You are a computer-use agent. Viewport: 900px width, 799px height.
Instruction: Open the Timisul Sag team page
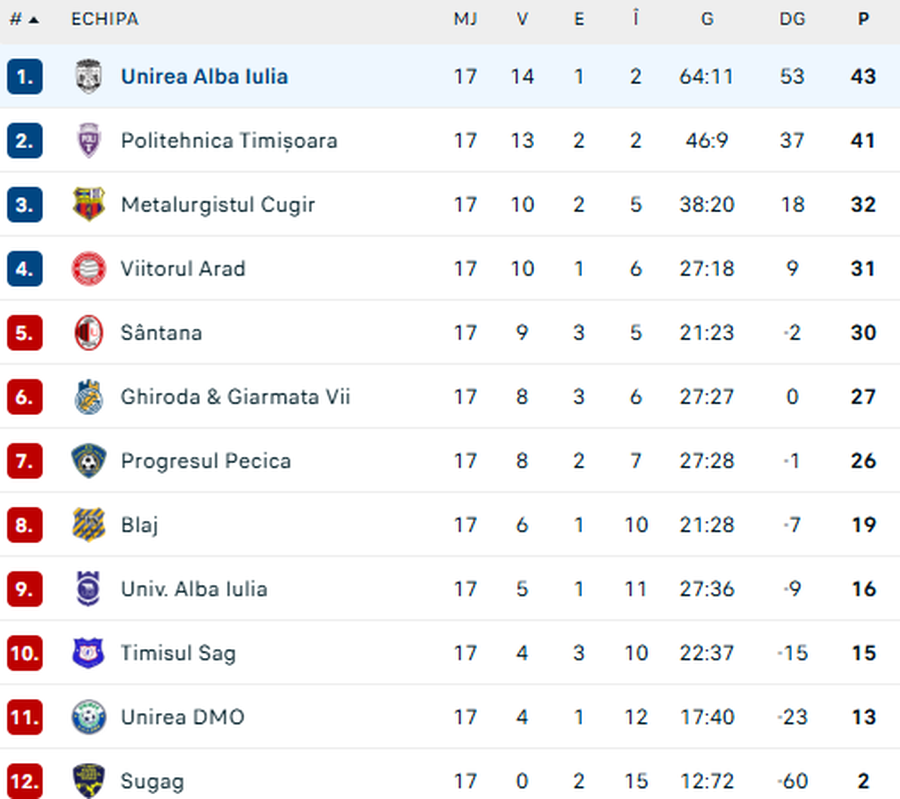[x=178, y=653]
